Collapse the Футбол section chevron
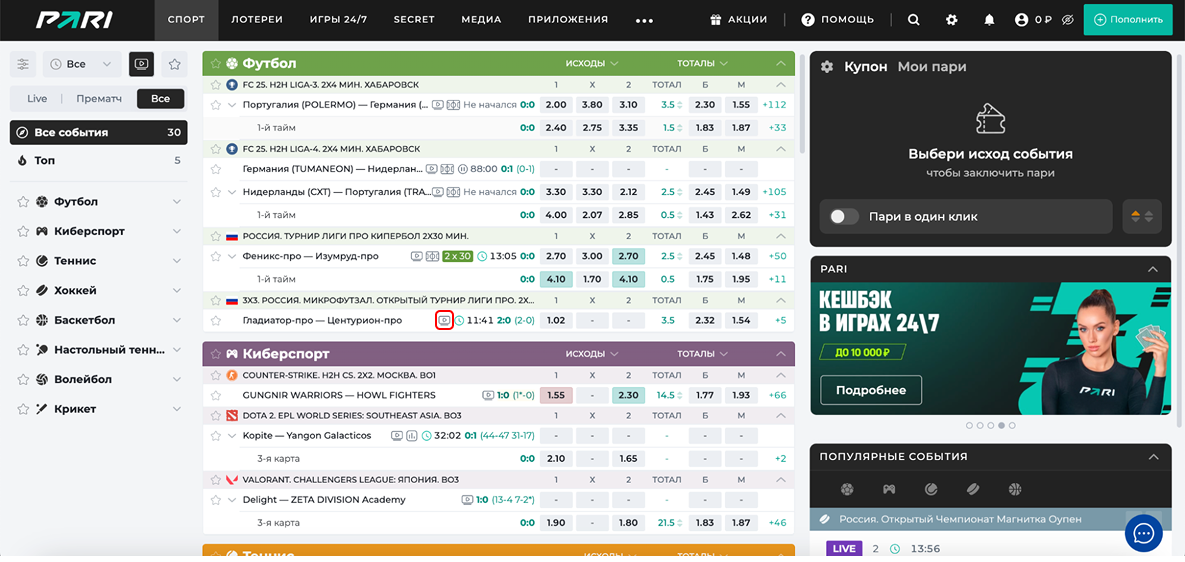Image resolution: width=1185 pixels, height=562 pixels. click(781, 63)
